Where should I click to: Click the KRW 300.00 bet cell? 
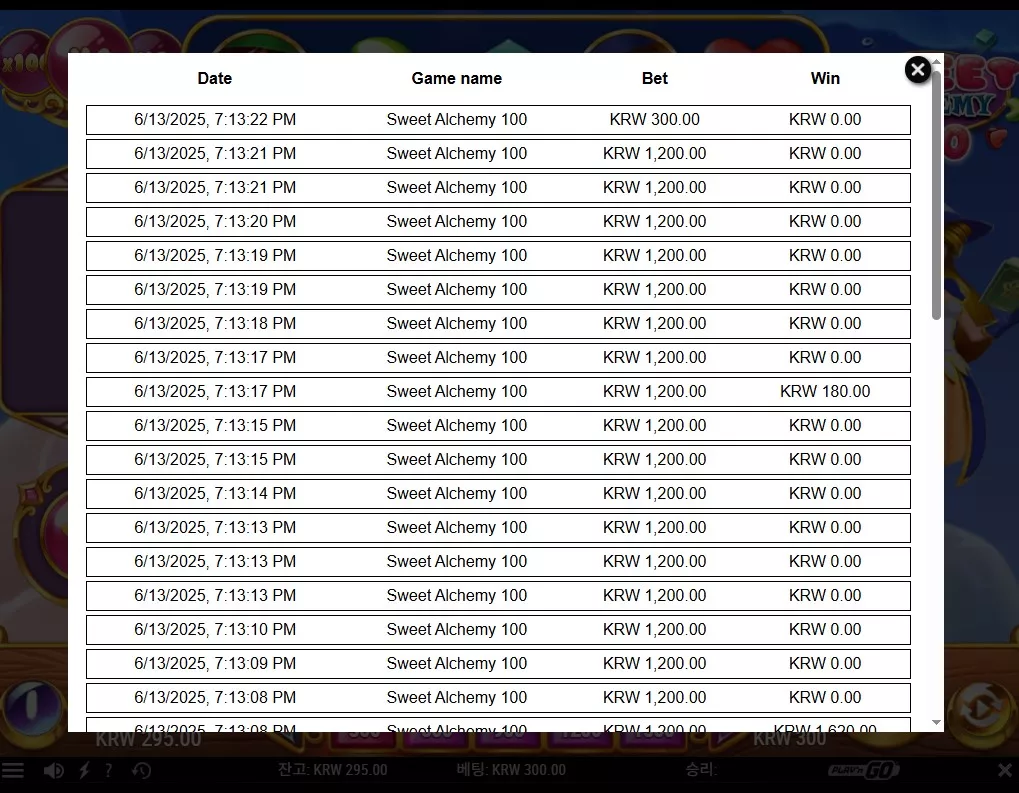[654, 120]
